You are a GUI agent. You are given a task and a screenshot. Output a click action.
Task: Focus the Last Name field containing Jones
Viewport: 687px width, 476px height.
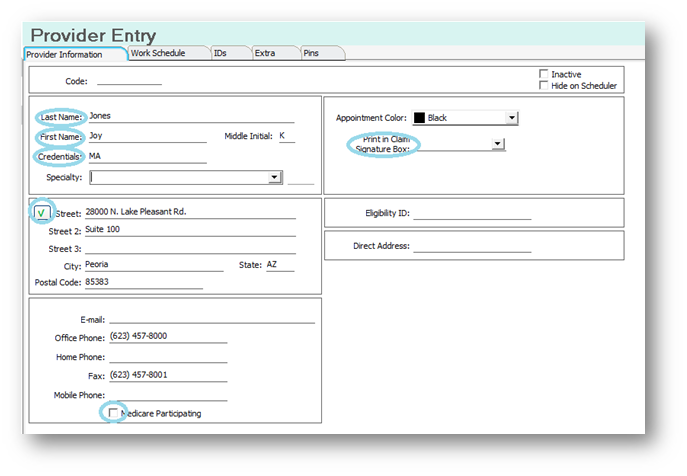tap(190, 116)
